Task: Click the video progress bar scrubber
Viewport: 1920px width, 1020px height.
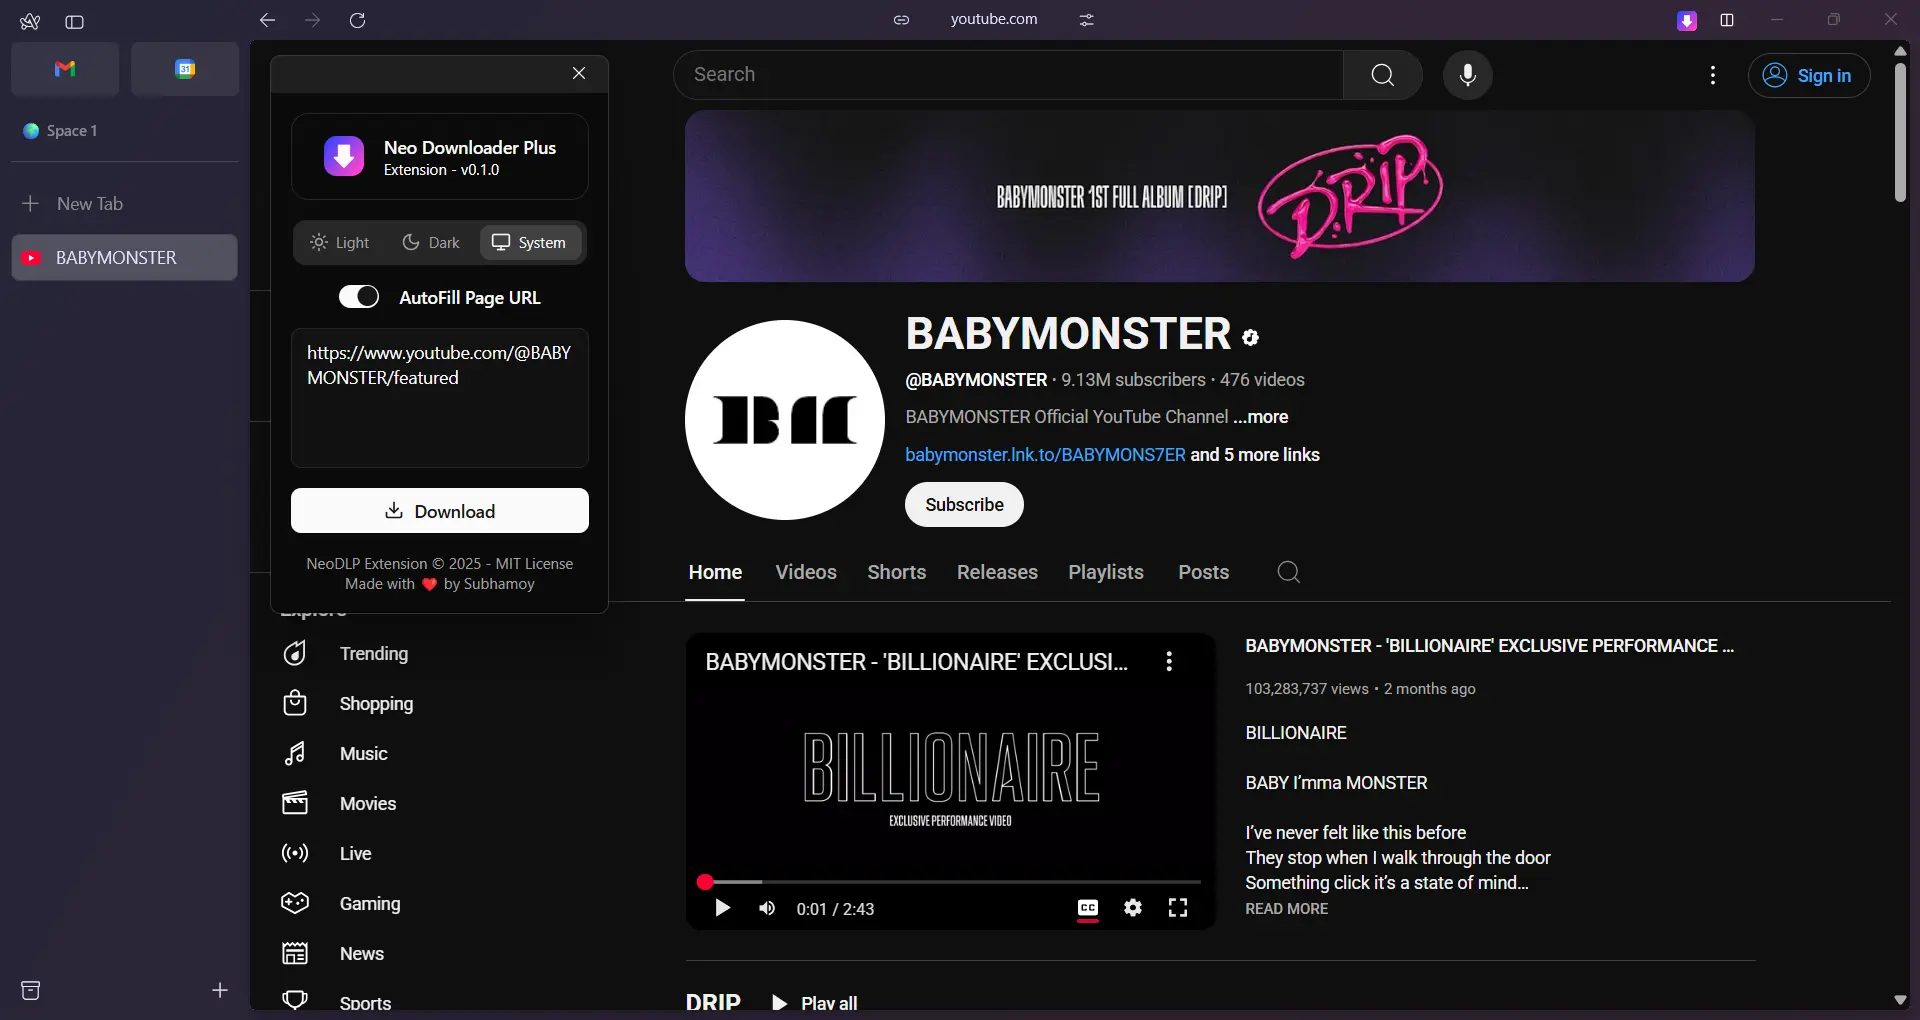Action: (x=705, y=882)
